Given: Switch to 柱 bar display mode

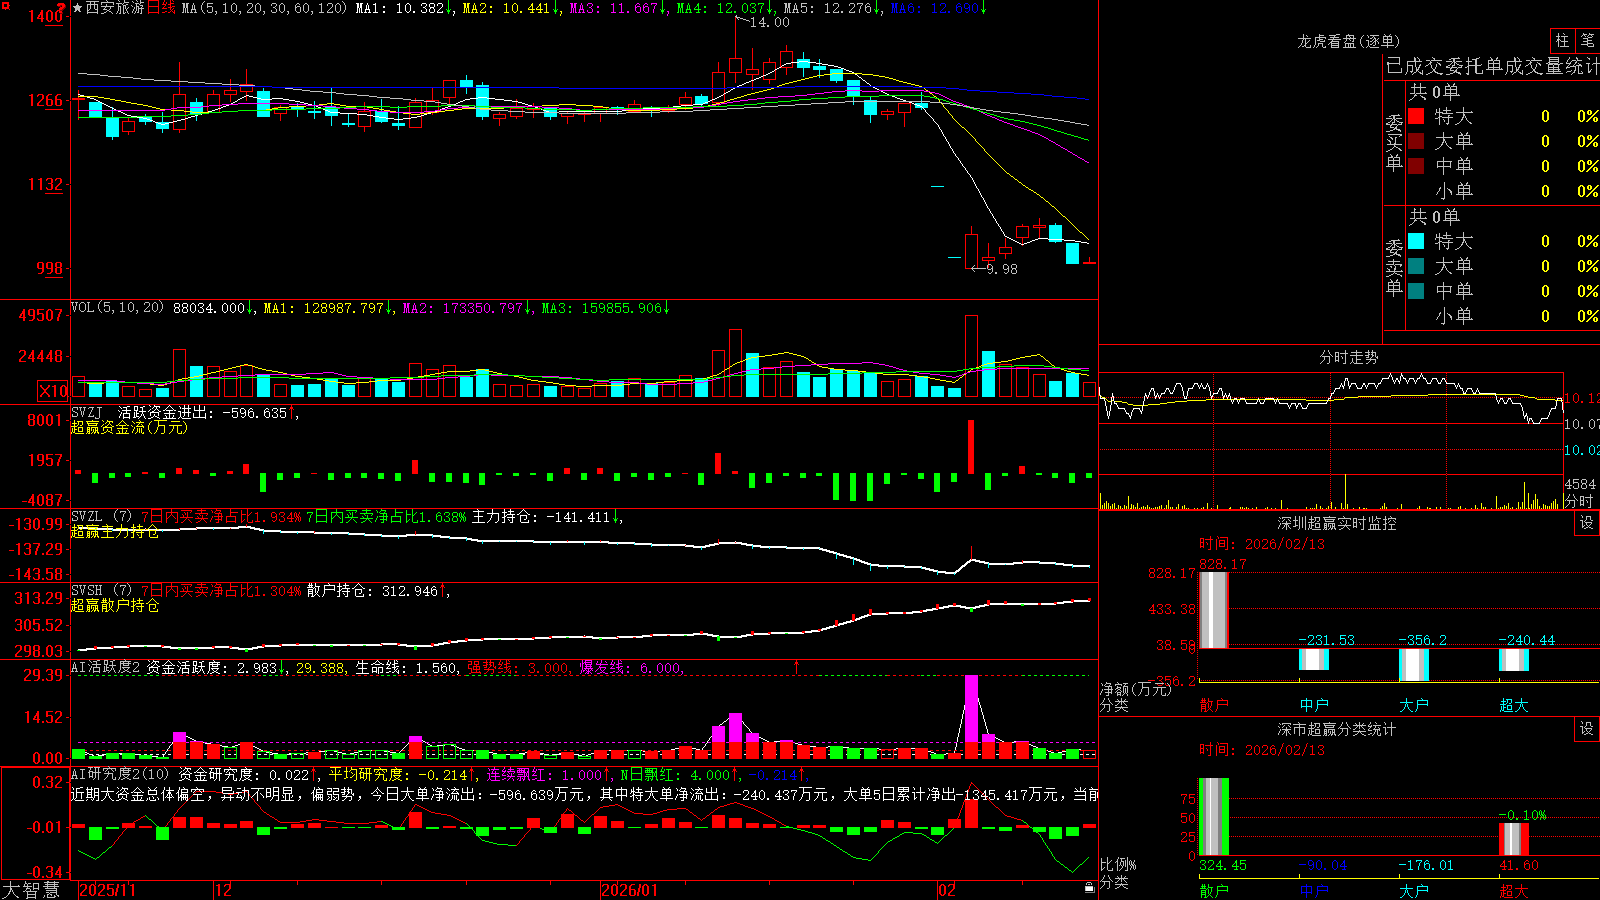Looking at the screenshot, I should (1562, 41).
